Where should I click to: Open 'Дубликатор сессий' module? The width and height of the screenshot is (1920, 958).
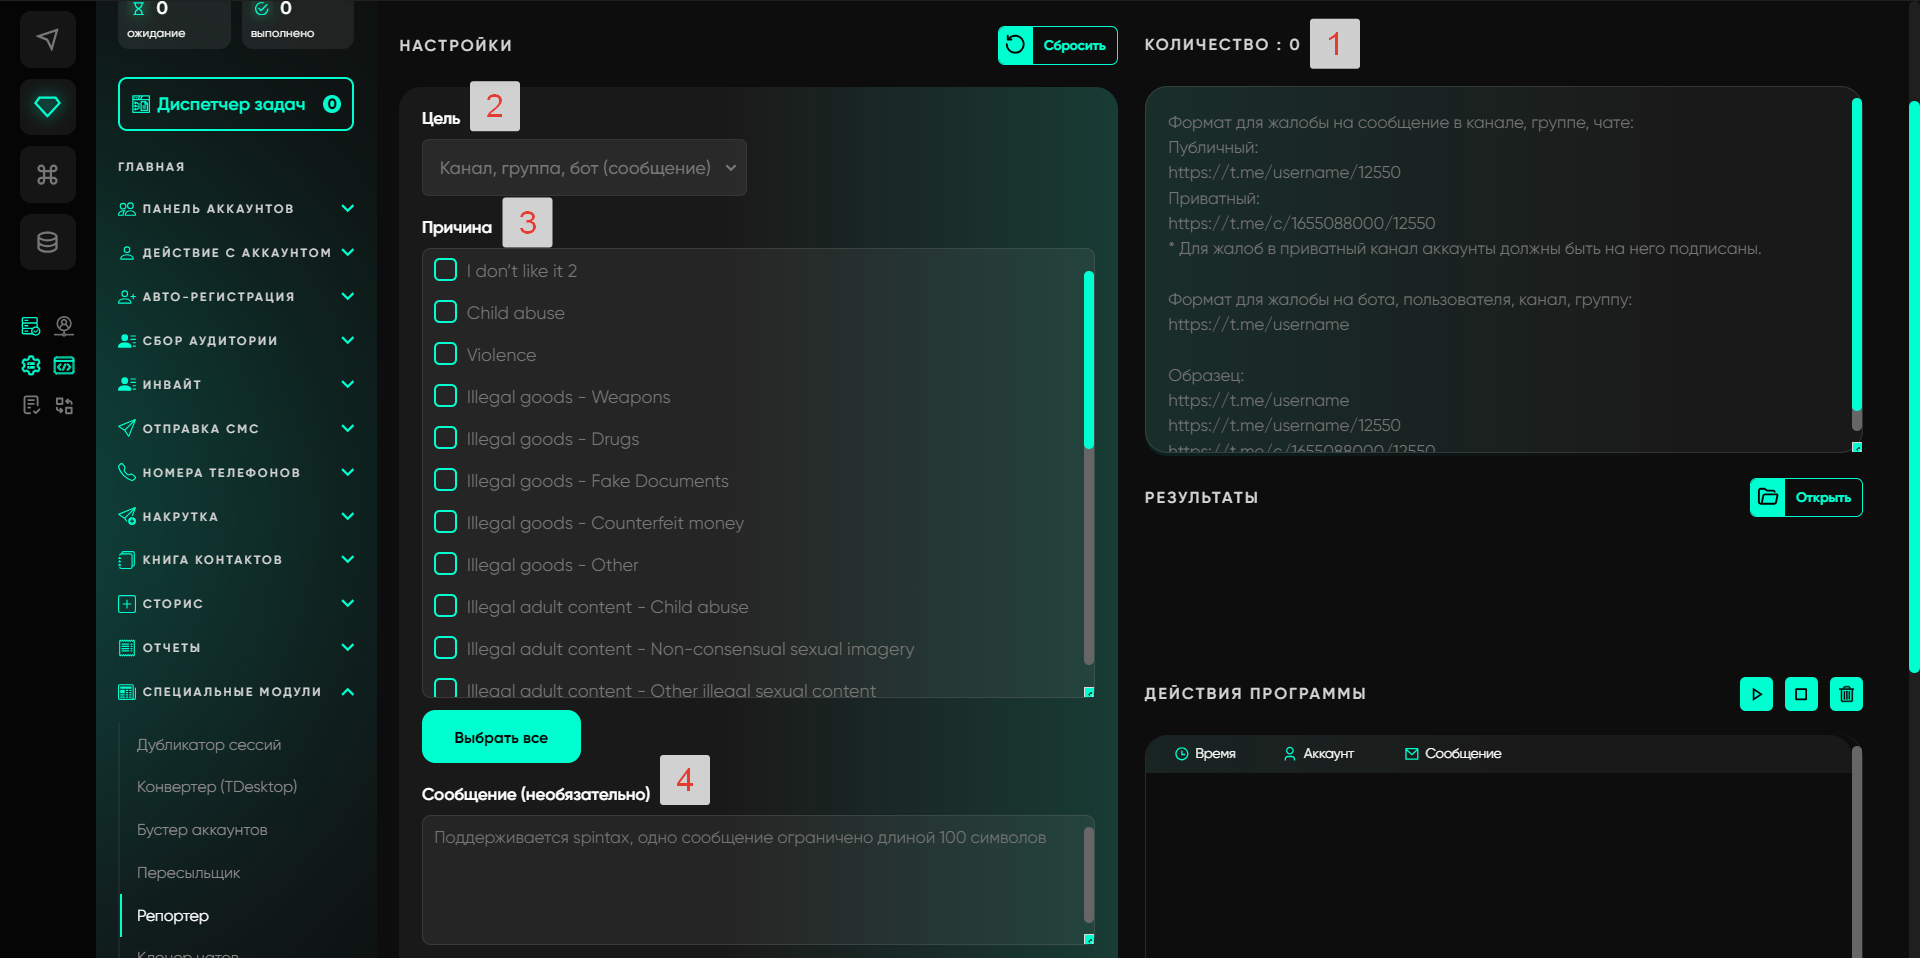coord(209,745)
